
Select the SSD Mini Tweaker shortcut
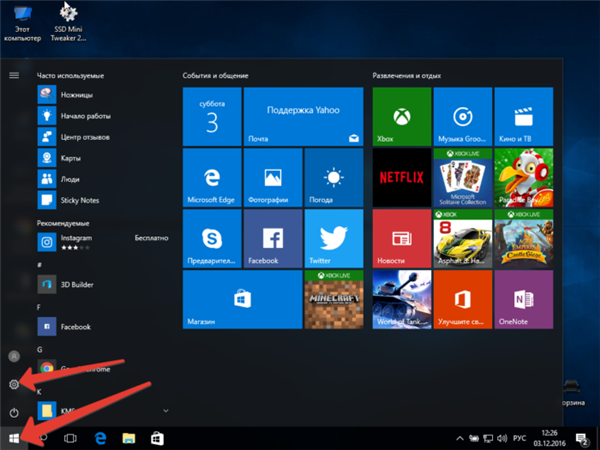68,23
